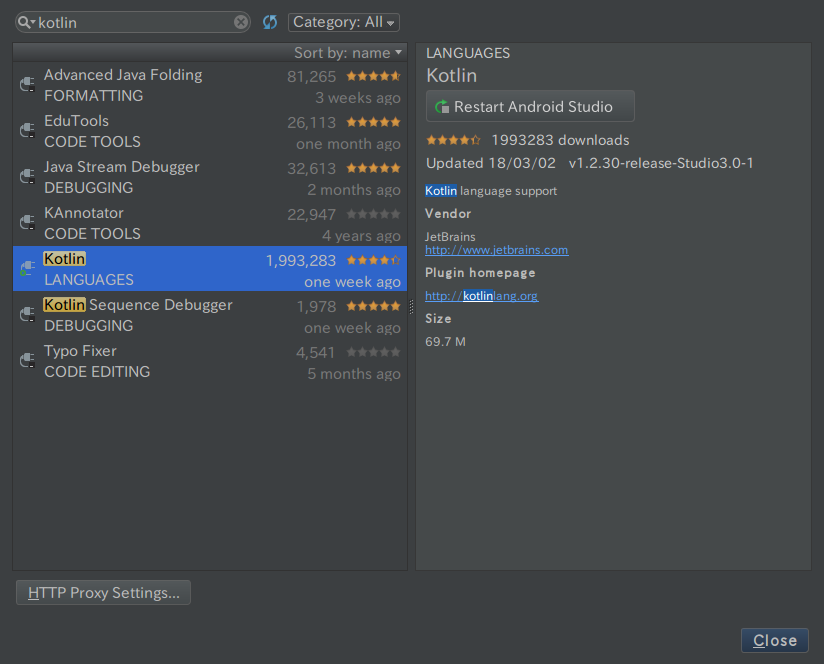Select Kotlin Sequence Debugger plugin
Viewport: 824px width, 664px height.
click(x=210, y=315)
